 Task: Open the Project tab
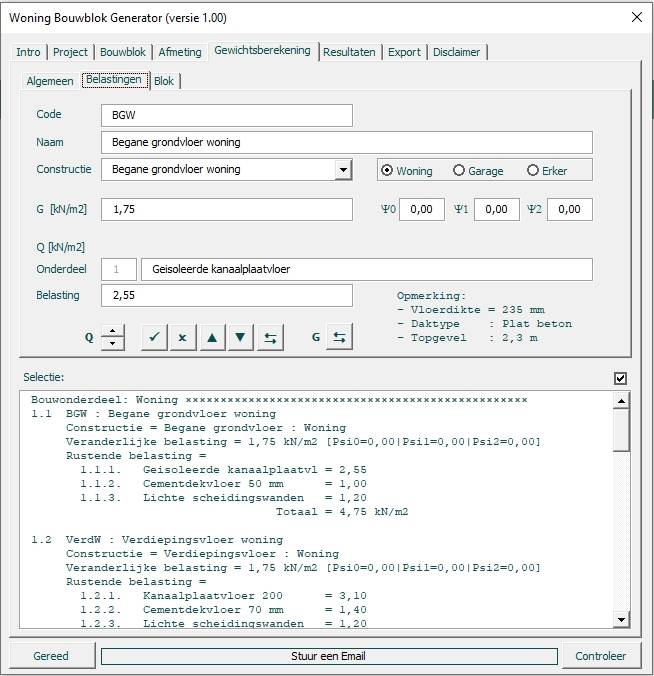click(x=70, y=52)
